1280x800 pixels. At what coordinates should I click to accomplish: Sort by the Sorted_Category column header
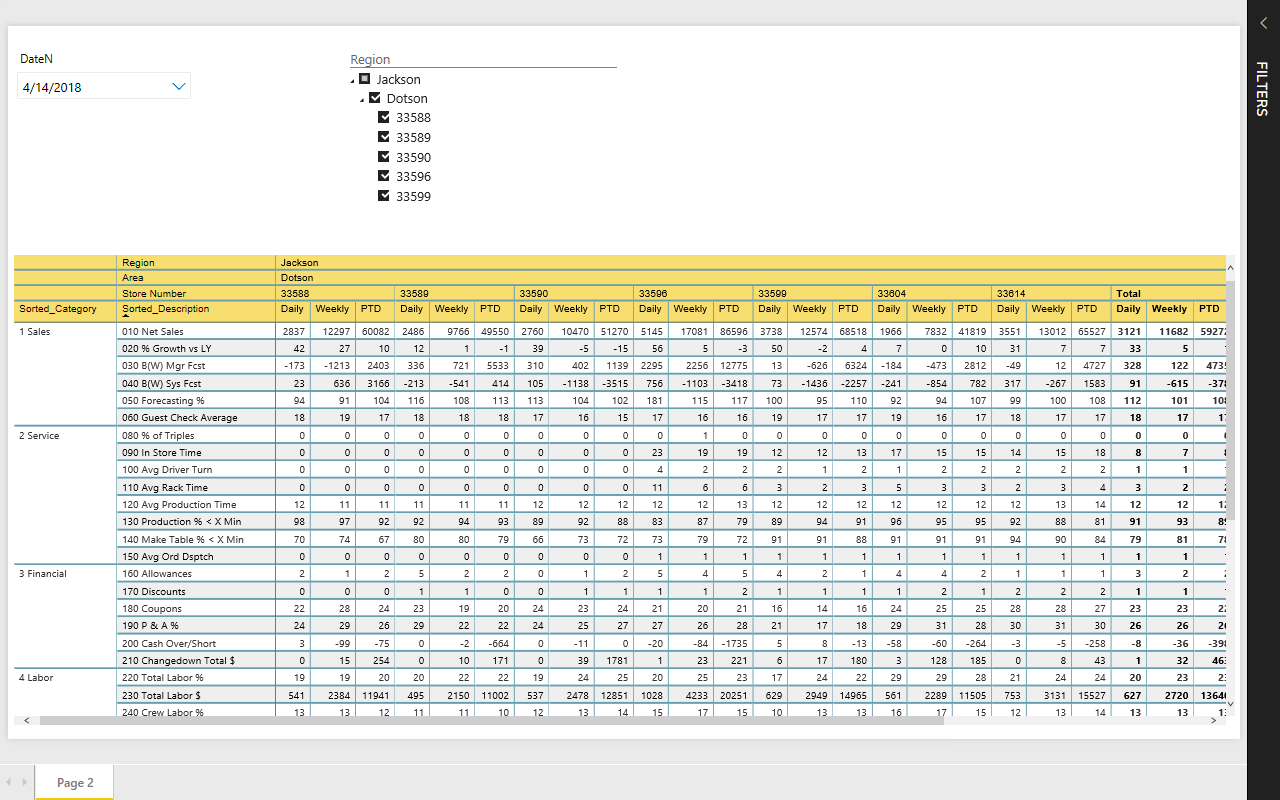[58, 309]
